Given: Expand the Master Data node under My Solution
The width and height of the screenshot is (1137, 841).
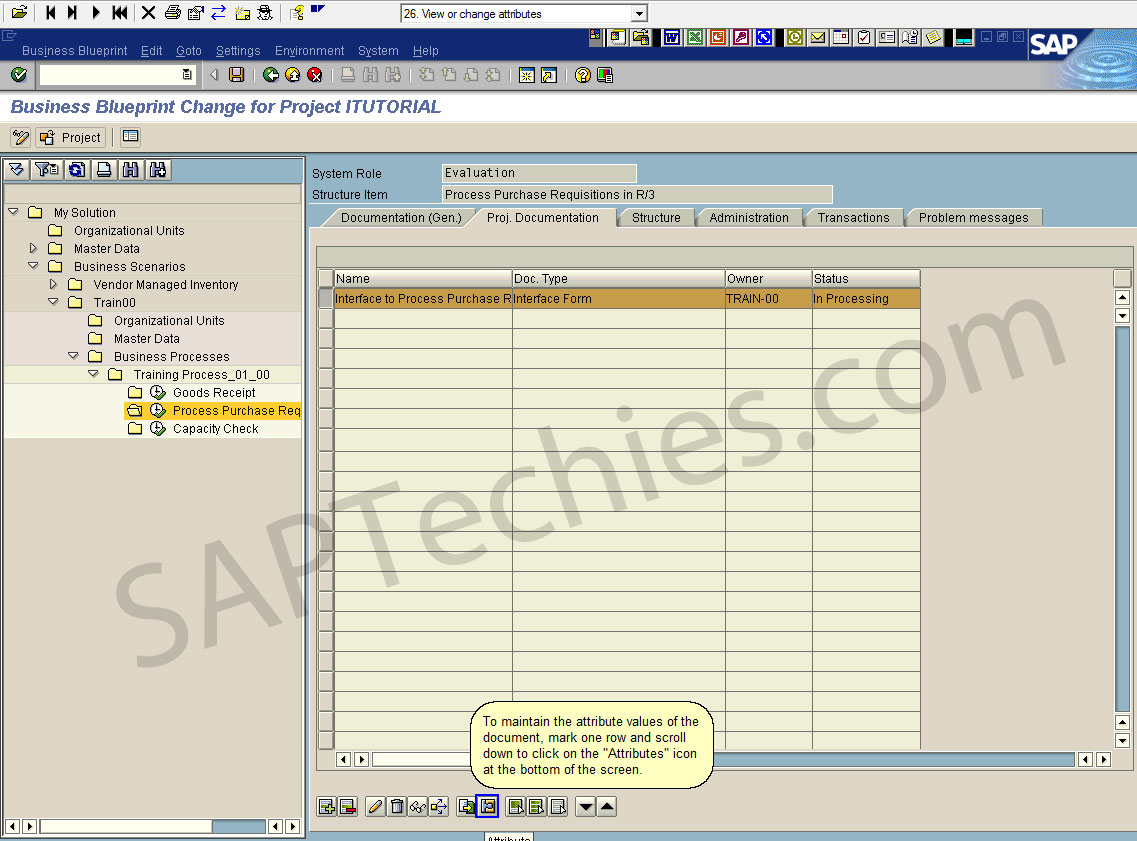Looking at the screenshot, I should [33, 248].
